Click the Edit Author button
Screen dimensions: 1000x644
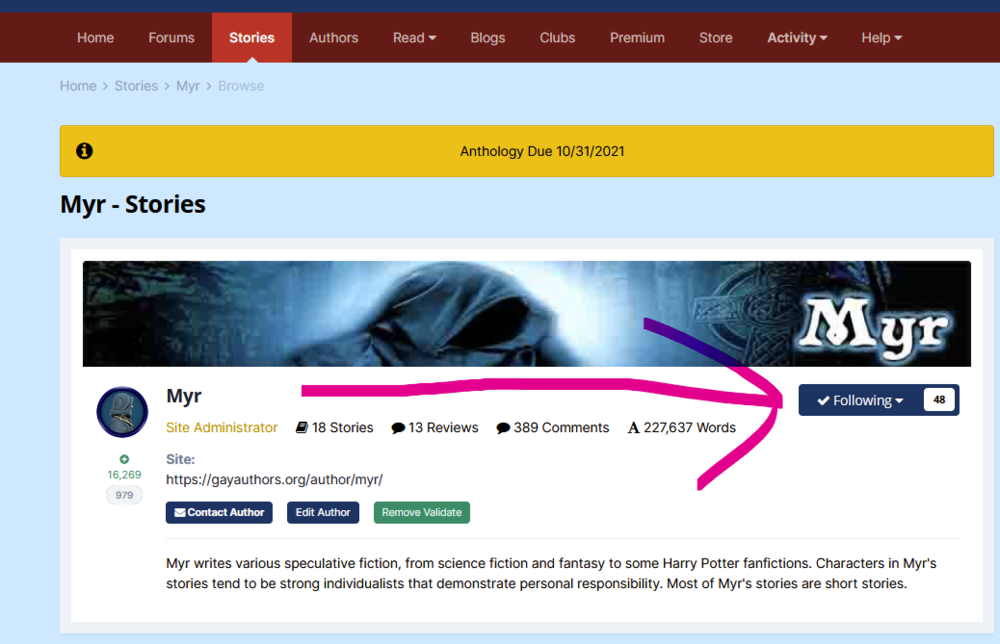pos(322,512)
